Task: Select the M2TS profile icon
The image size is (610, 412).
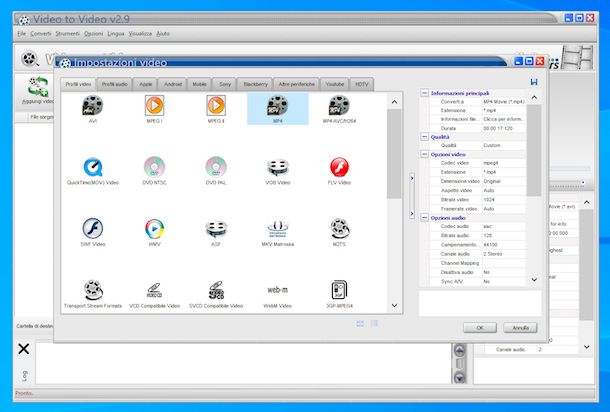Action: pyautogui.click(x=339, y=229)
